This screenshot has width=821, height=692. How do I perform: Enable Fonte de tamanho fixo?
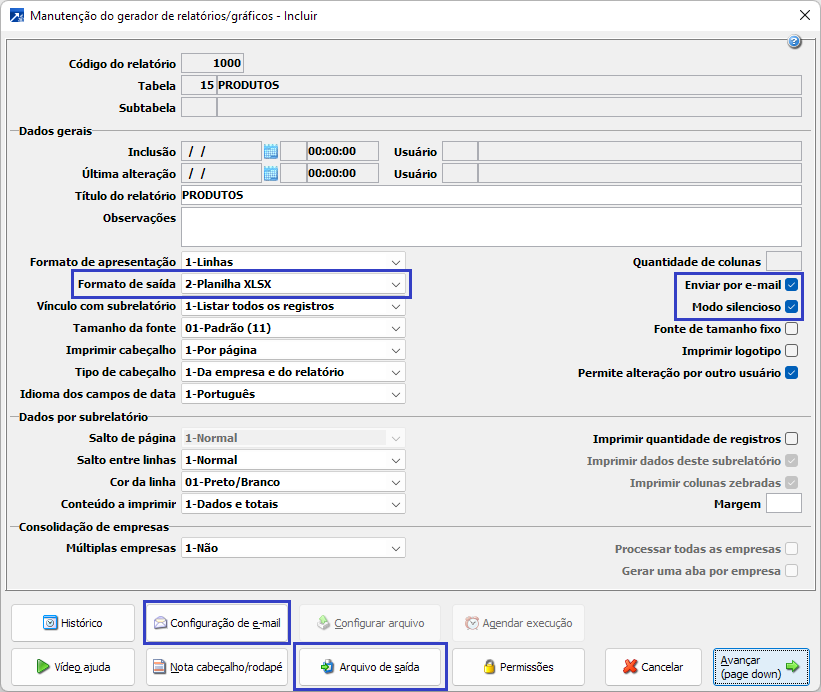click(x=792, y=329)
